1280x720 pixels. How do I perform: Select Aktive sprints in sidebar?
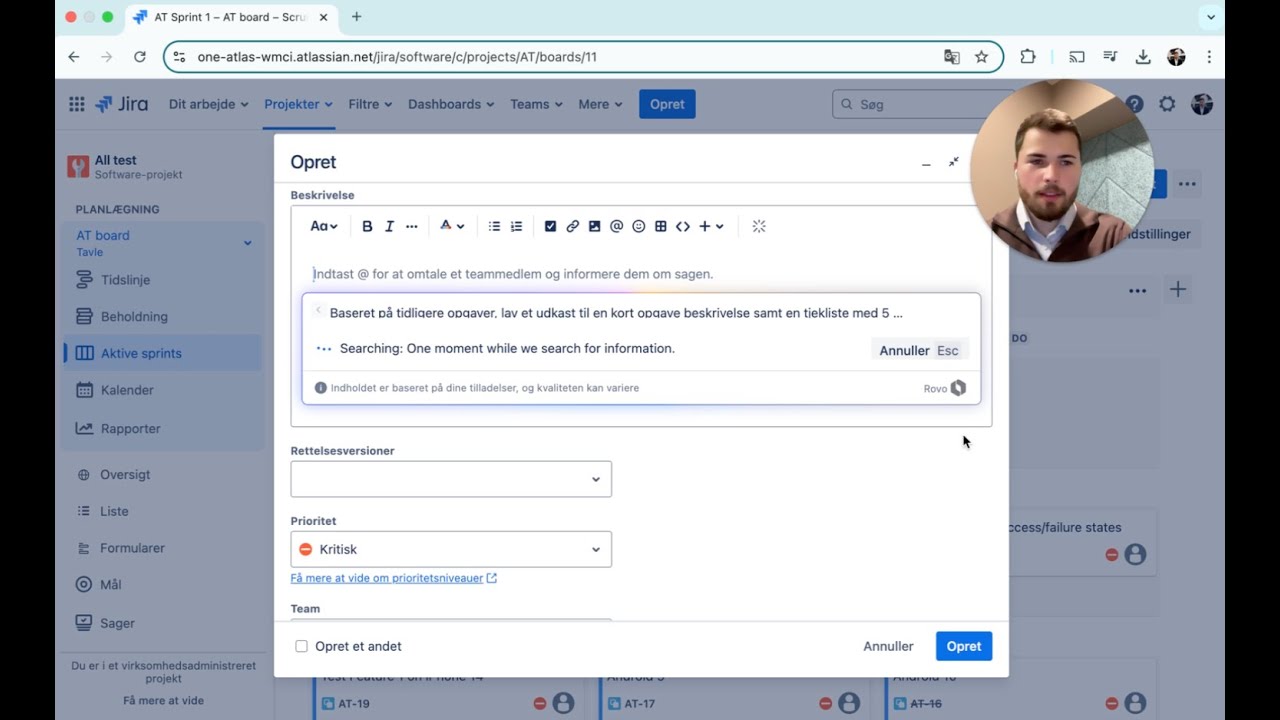pos(163,353)
